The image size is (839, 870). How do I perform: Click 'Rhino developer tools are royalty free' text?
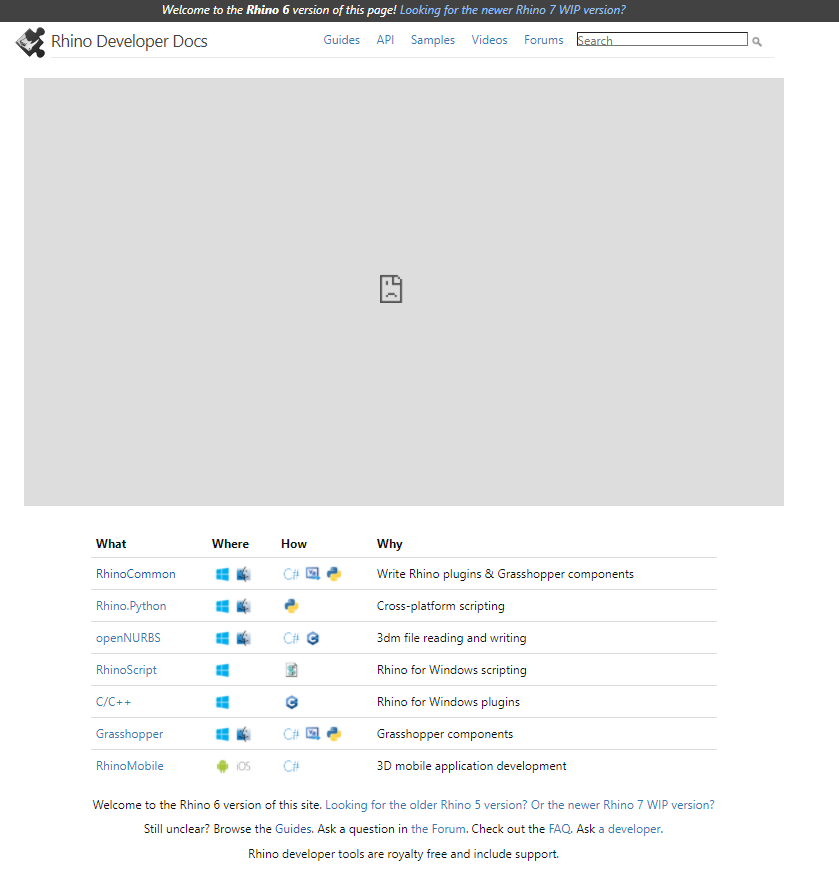[x=347, y=854]
